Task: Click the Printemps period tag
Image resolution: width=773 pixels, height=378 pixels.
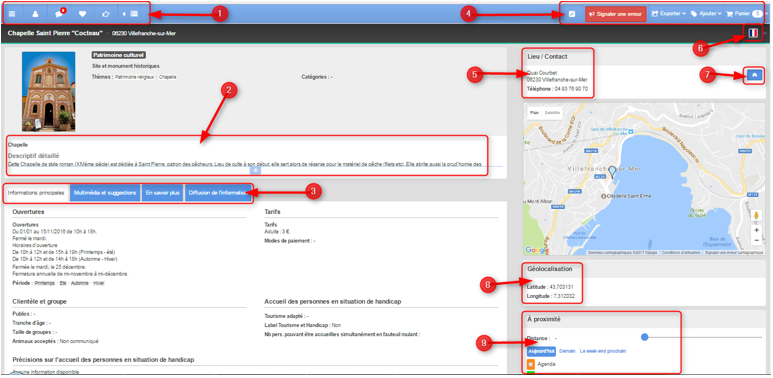Action: [x=45, y=283]
